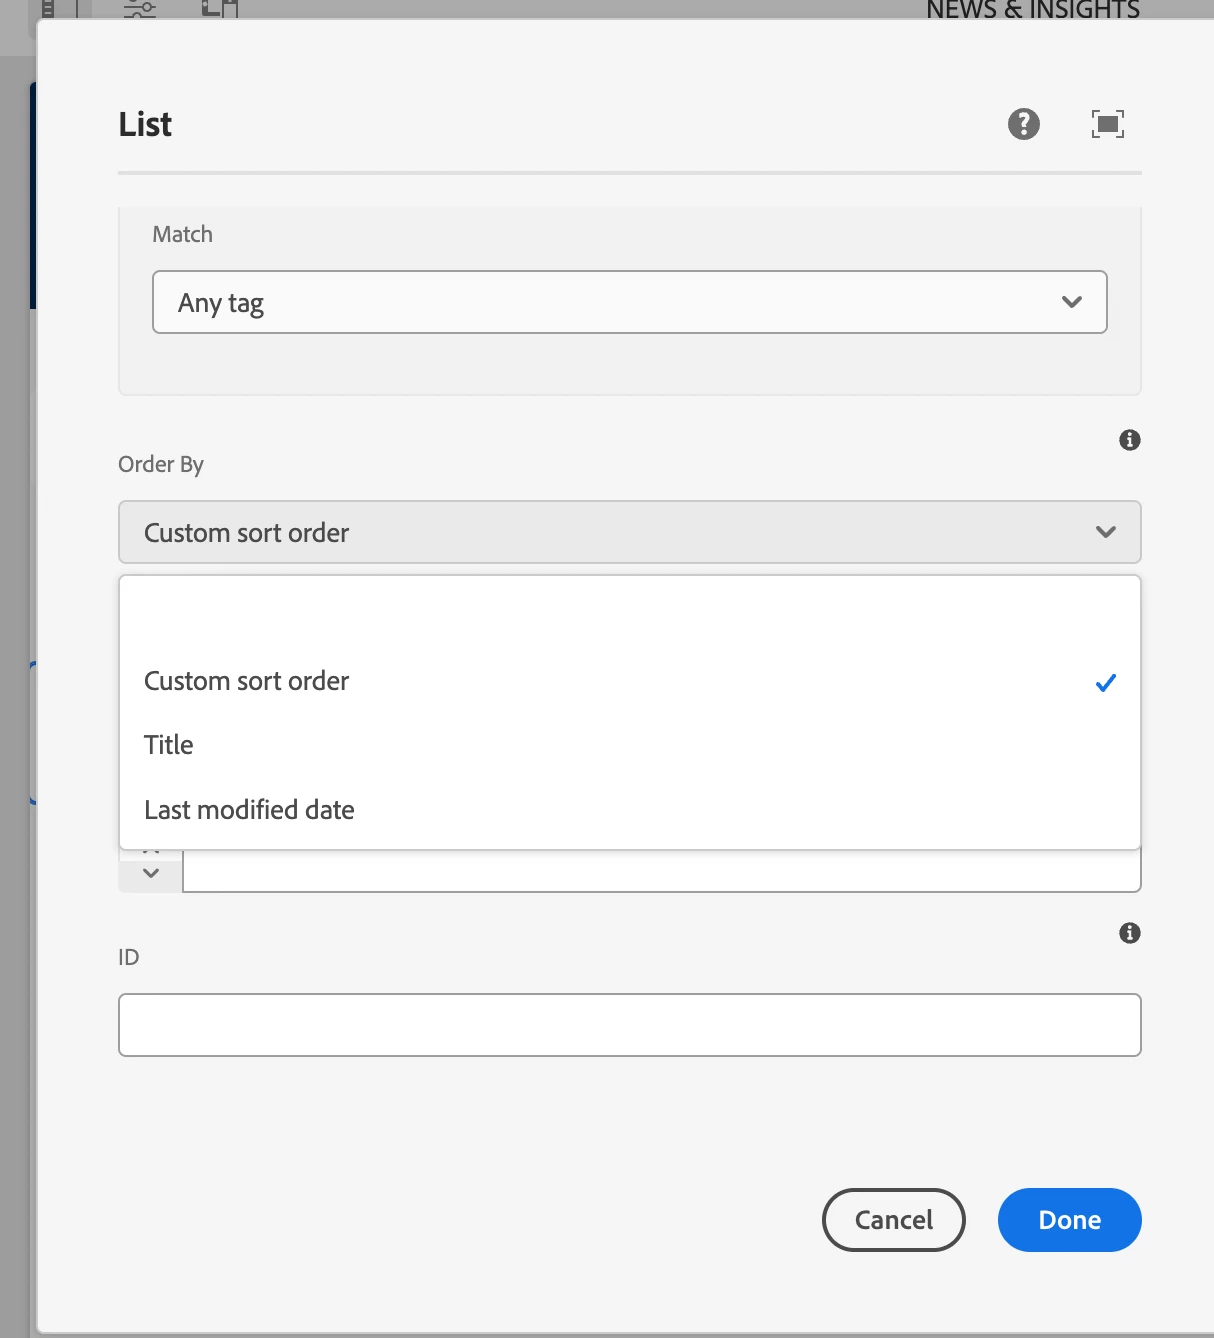This screenshot has width=1214, height=1338.
Task: Open the Match 'Any tag' dropdown
Action: (x=629, y=302)
